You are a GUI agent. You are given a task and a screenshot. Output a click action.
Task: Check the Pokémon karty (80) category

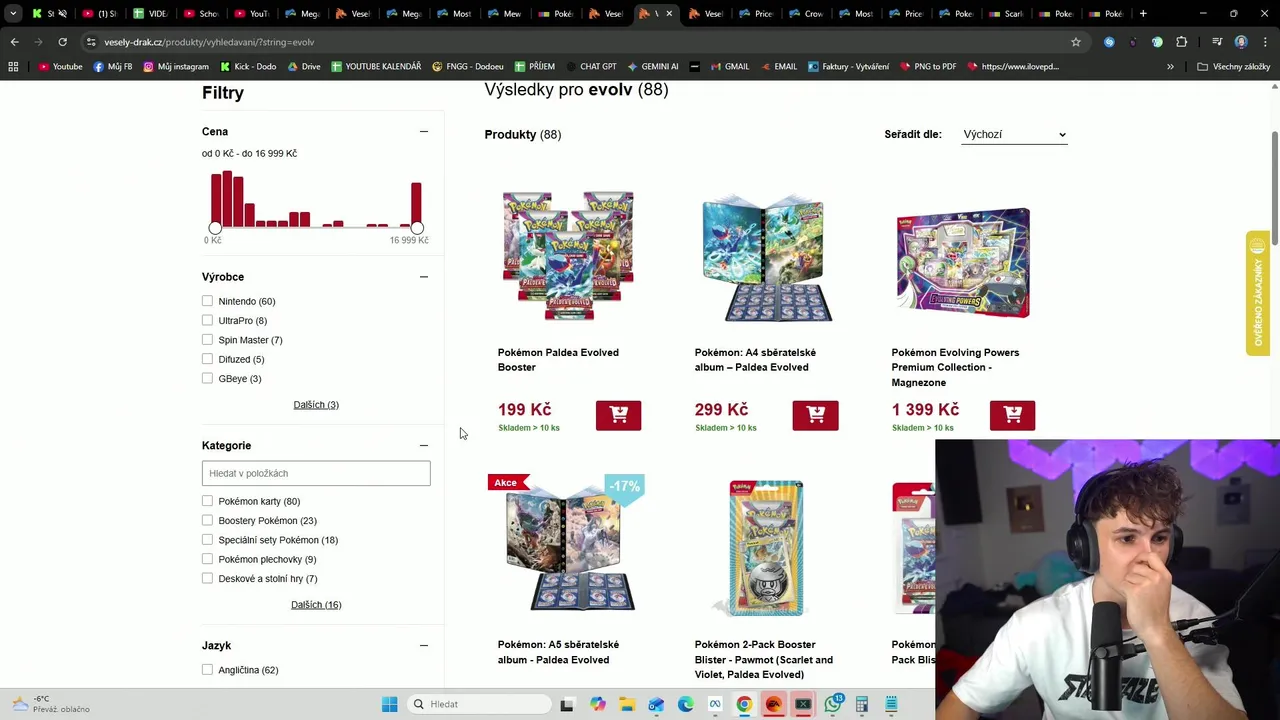coord(207,501)
